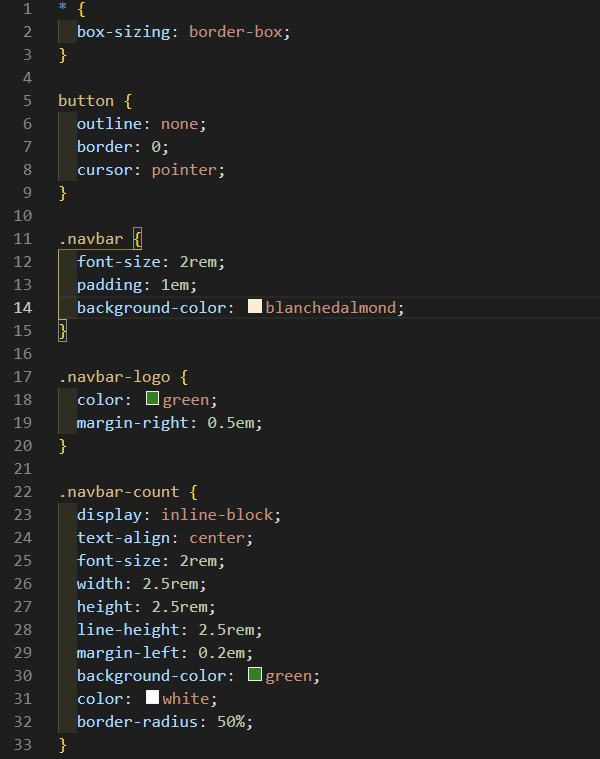Click the '50%' value
Image resolution: width=600 pixels, height=759 pixels.
tap(231, 722)
